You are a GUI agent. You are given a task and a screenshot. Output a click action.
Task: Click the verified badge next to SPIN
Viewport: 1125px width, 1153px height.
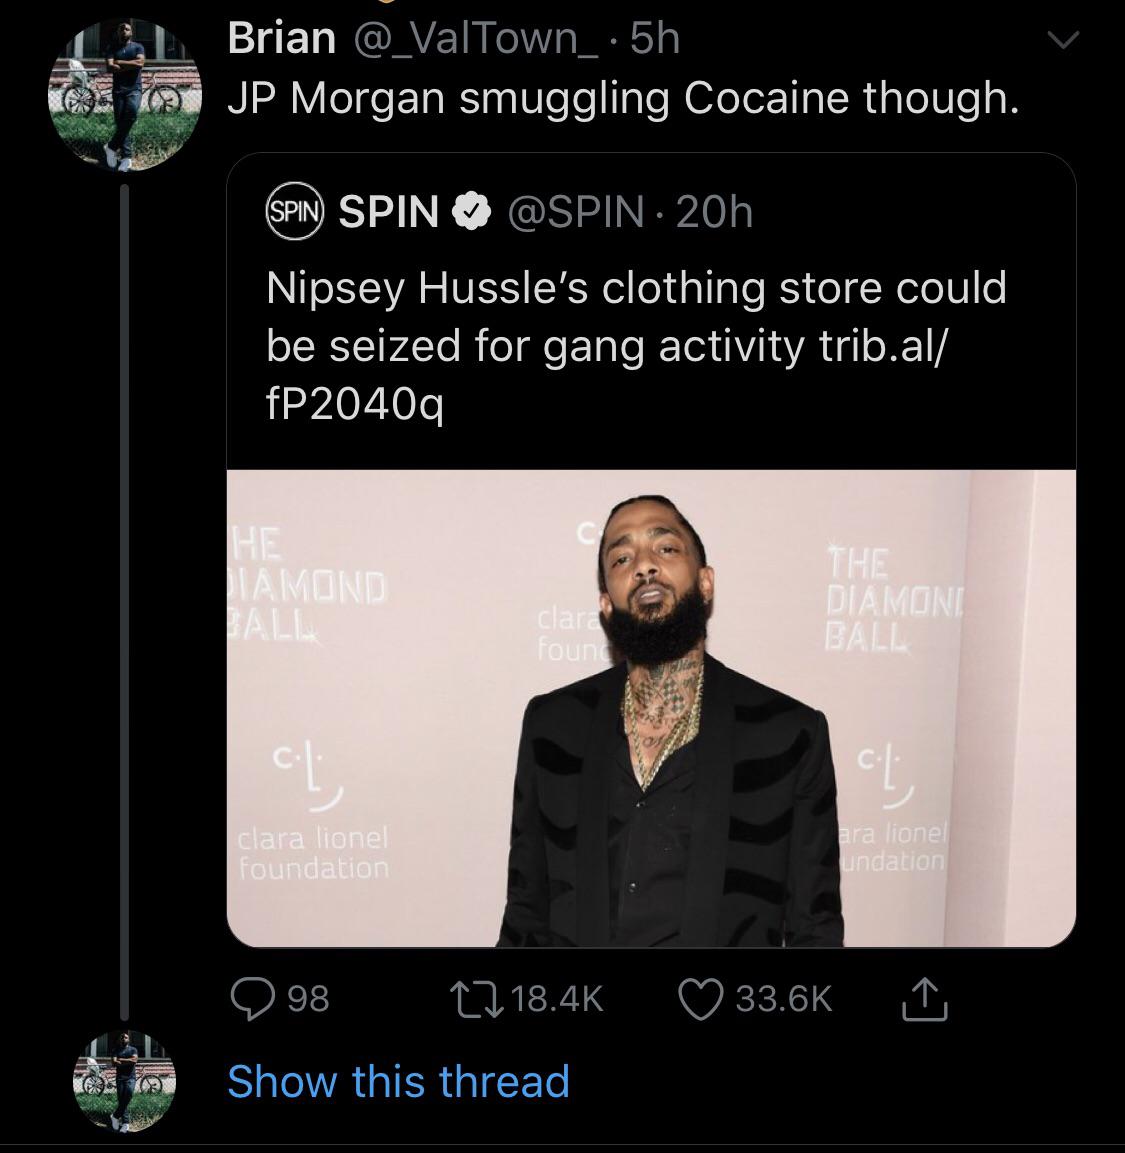(472, 211)
